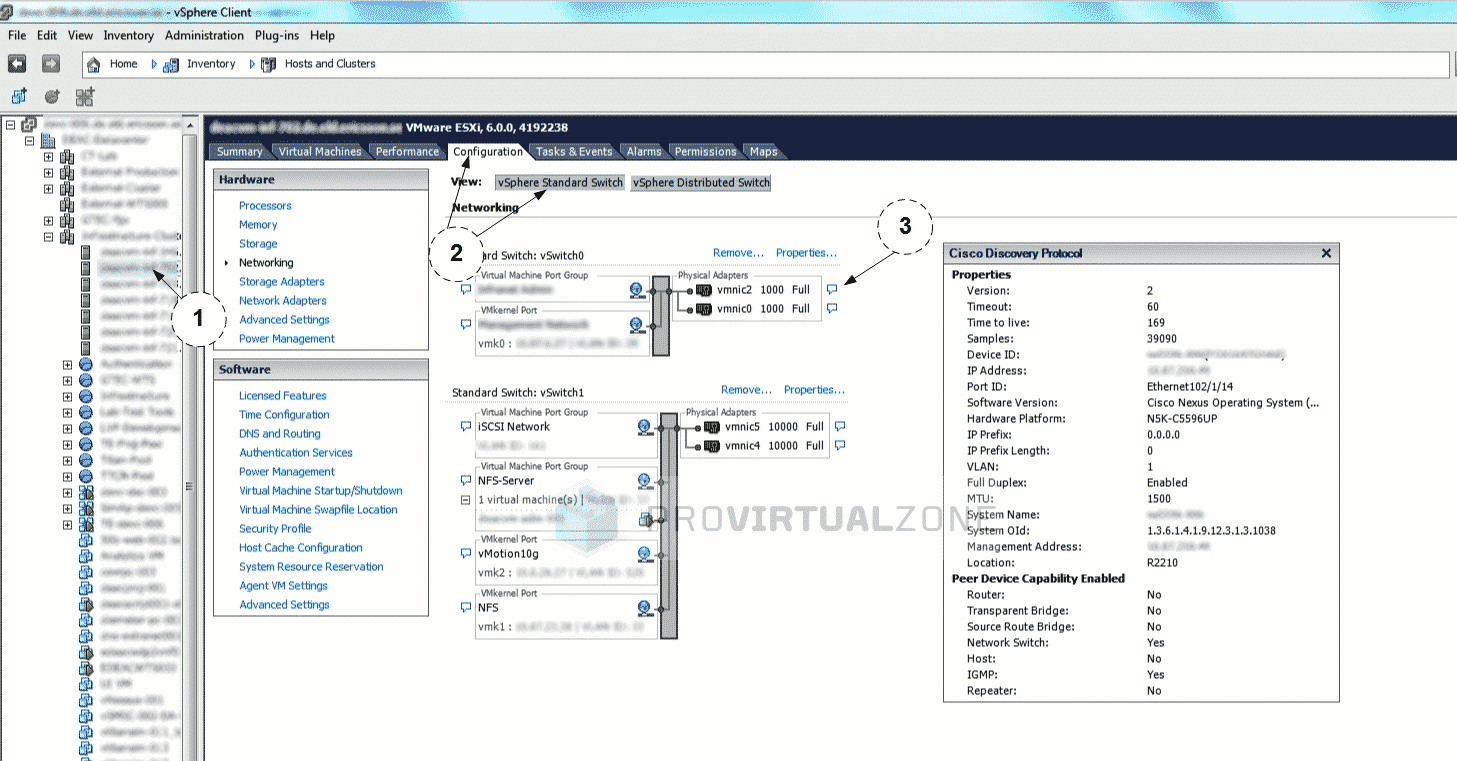Screen dimensions: 1457x761
Task: Open Security Profile under Software
Action: (x=275, y=529)
